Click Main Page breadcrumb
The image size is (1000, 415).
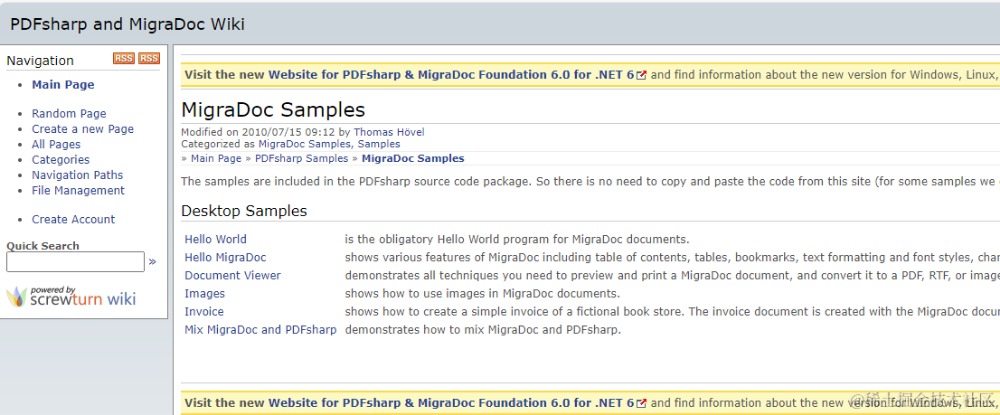[x=216, y=158]
